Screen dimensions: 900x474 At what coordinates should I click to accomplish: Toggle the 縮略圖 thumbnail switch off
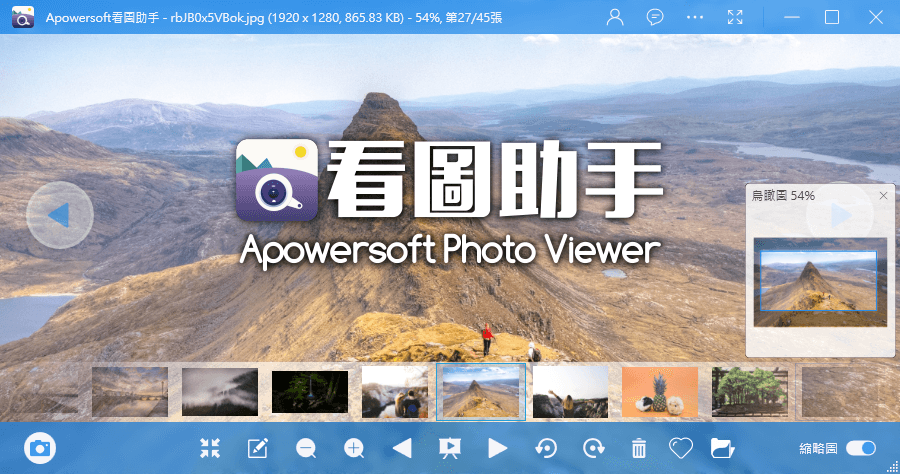point(860,448)
